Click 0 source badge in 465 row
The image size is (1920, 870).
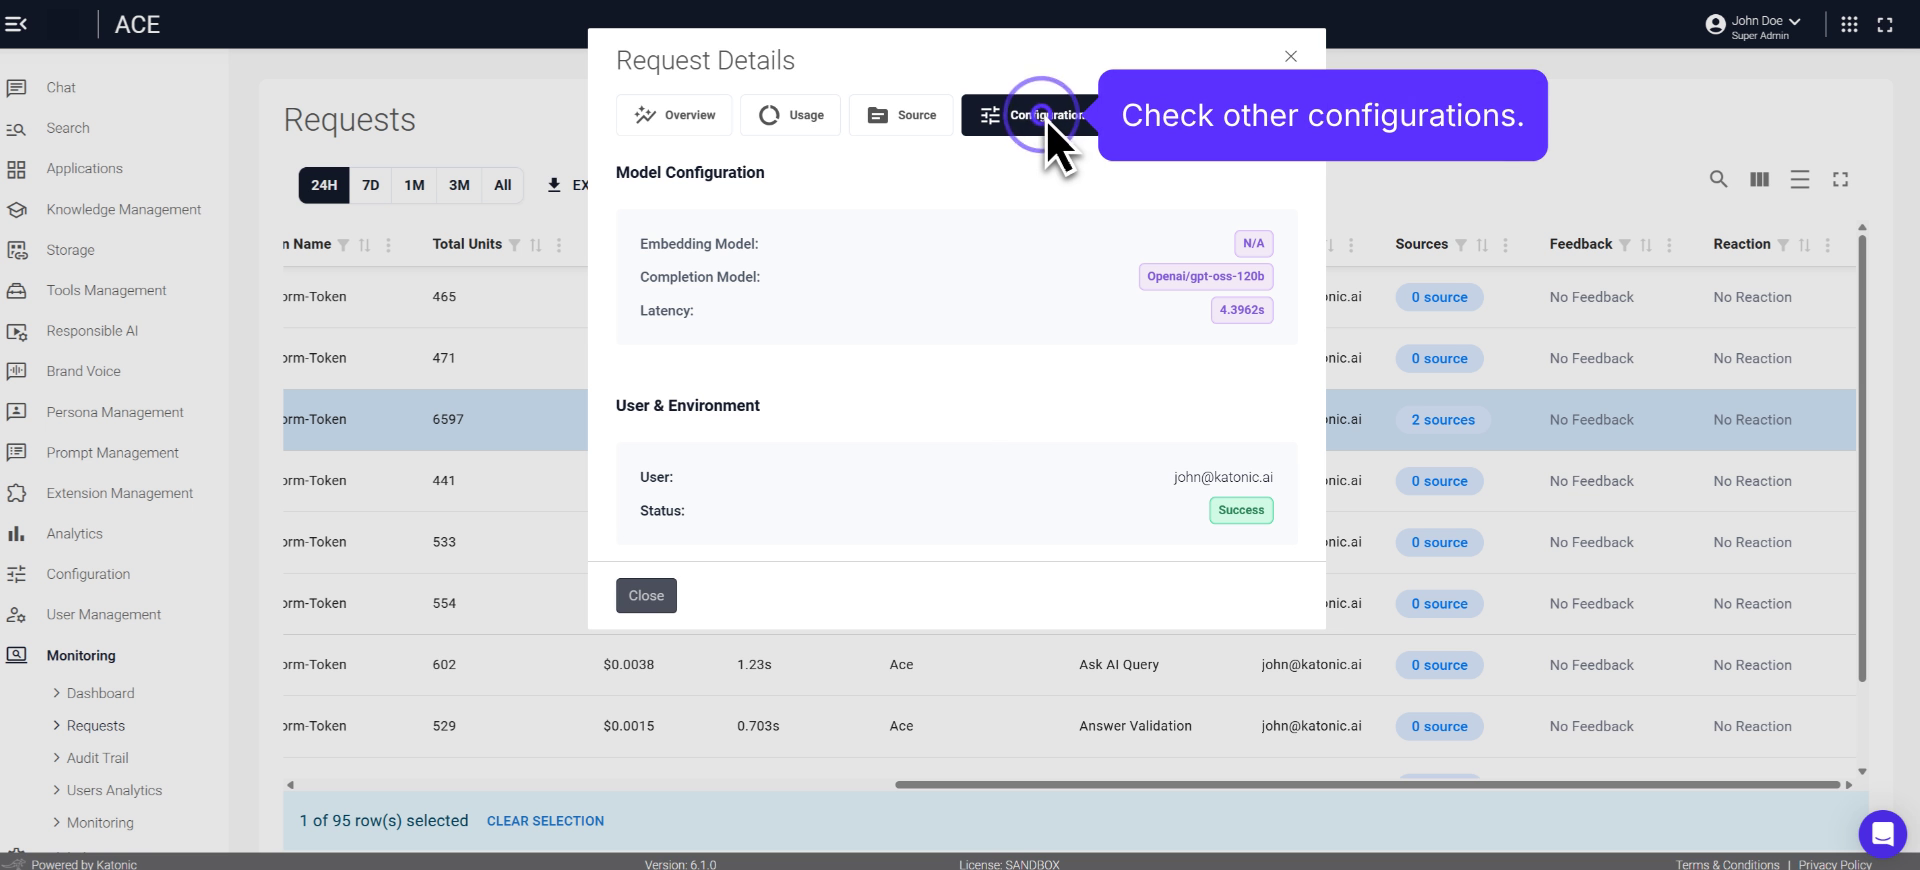pos(1439,298)
